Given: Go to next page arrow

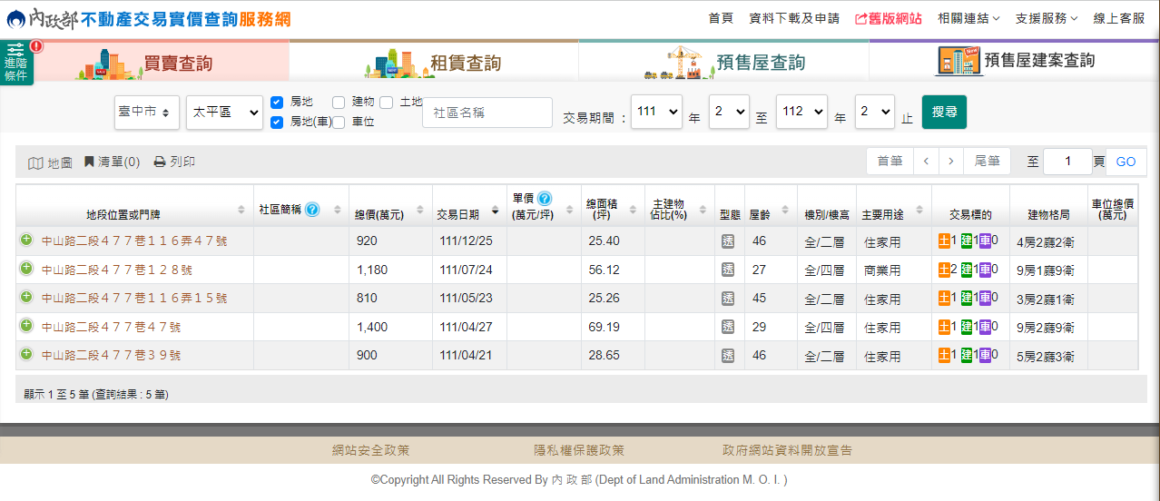Looking at the screenshot, I should click(951, 161).
